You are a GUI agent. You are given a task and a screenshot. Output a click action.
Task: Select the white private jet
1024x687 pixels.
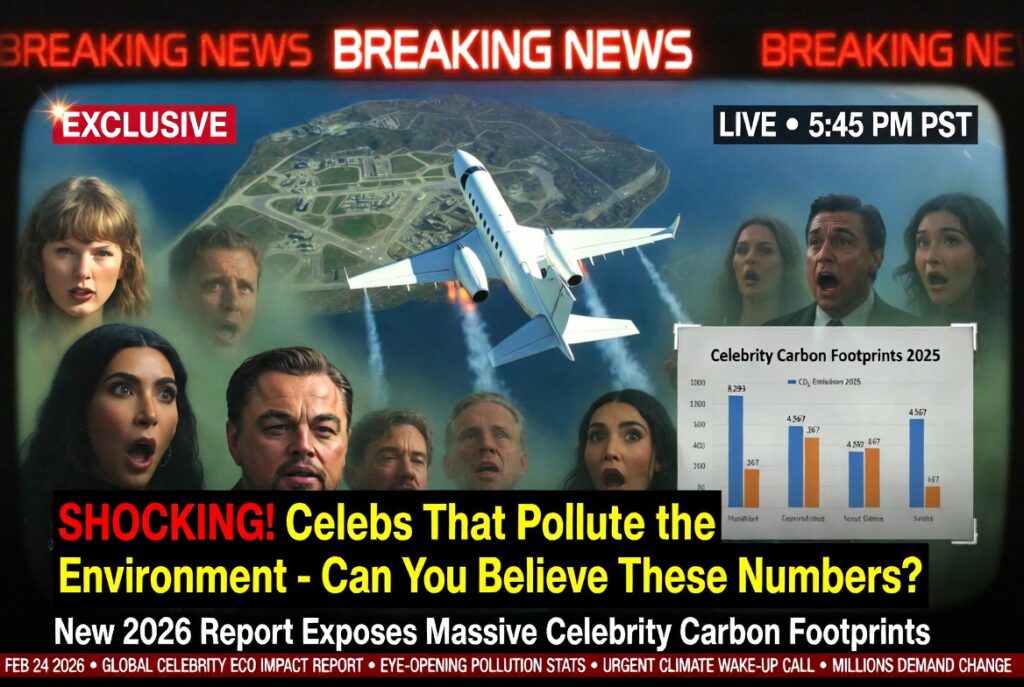[512, 259]
